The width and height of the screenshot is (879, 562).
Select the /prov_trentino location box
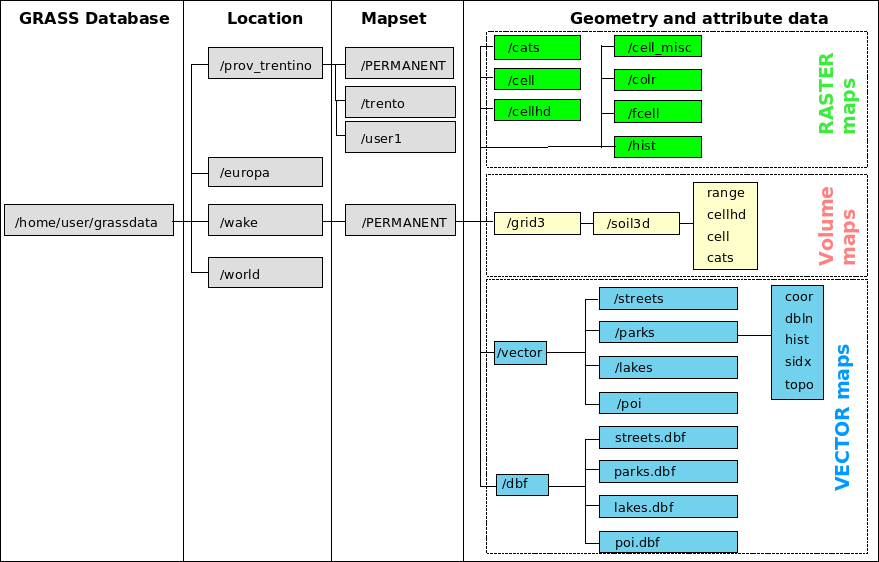coord(265,66)
